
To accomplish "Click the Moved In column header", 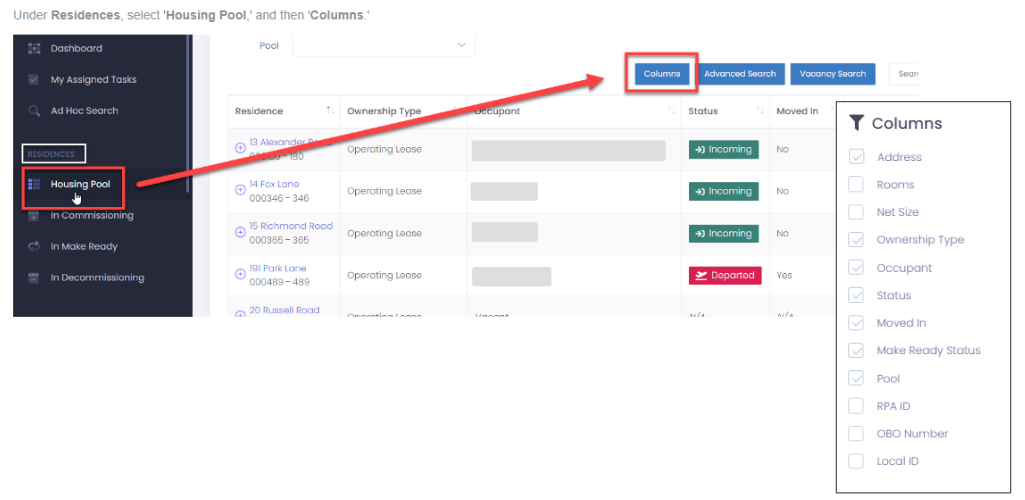I will tap(797, 111).
